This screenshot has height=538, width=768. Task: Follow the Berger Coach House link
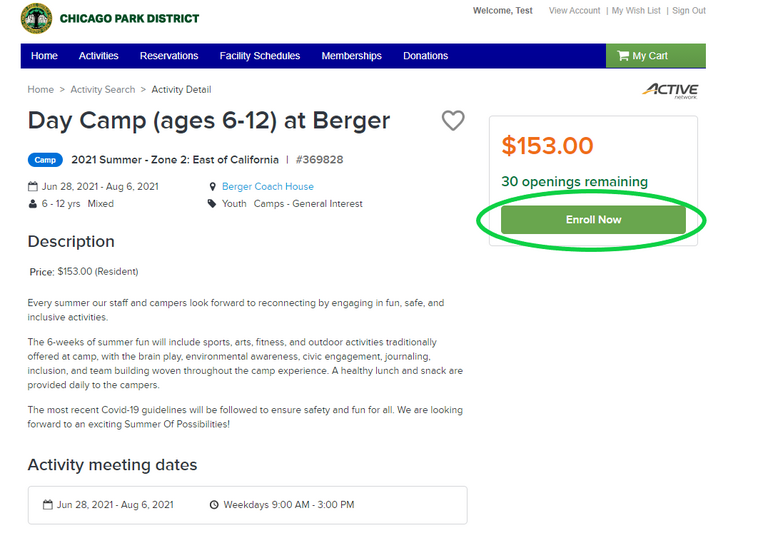[267, 187]
